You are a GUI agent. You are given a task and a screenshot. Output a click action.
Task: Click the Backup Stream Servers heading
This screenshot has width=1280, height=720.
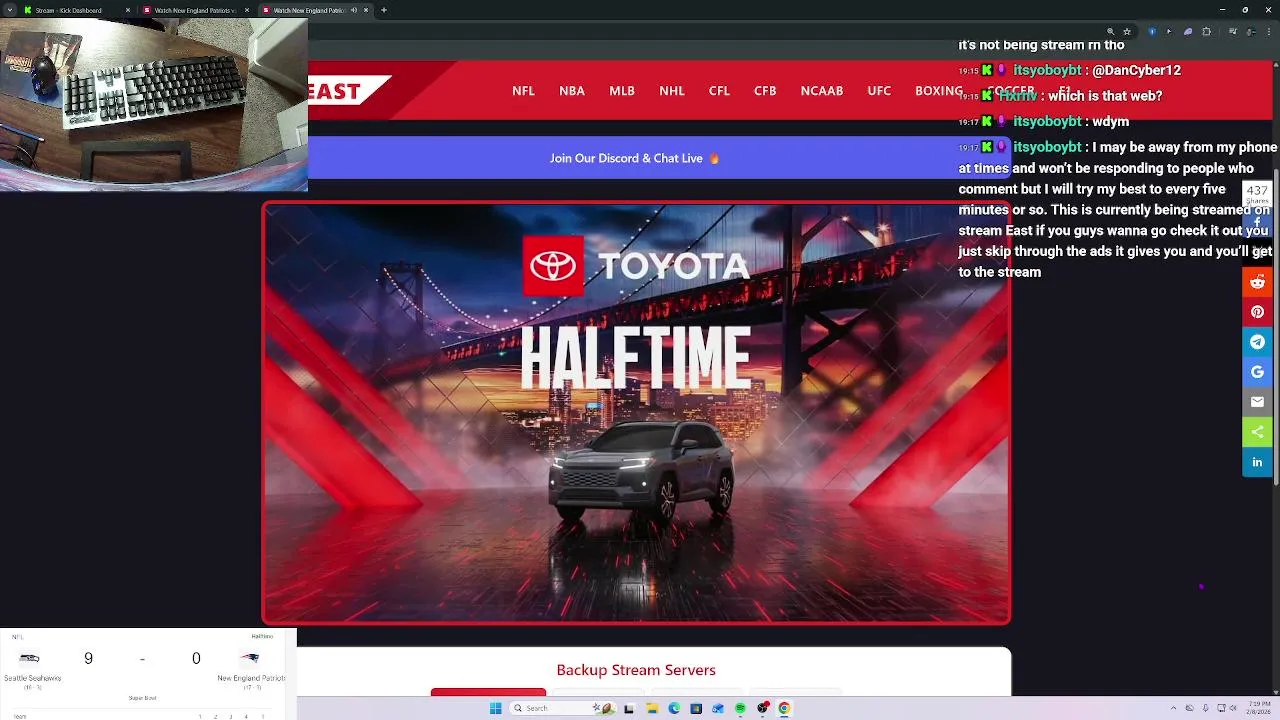[x=636, y=670]
